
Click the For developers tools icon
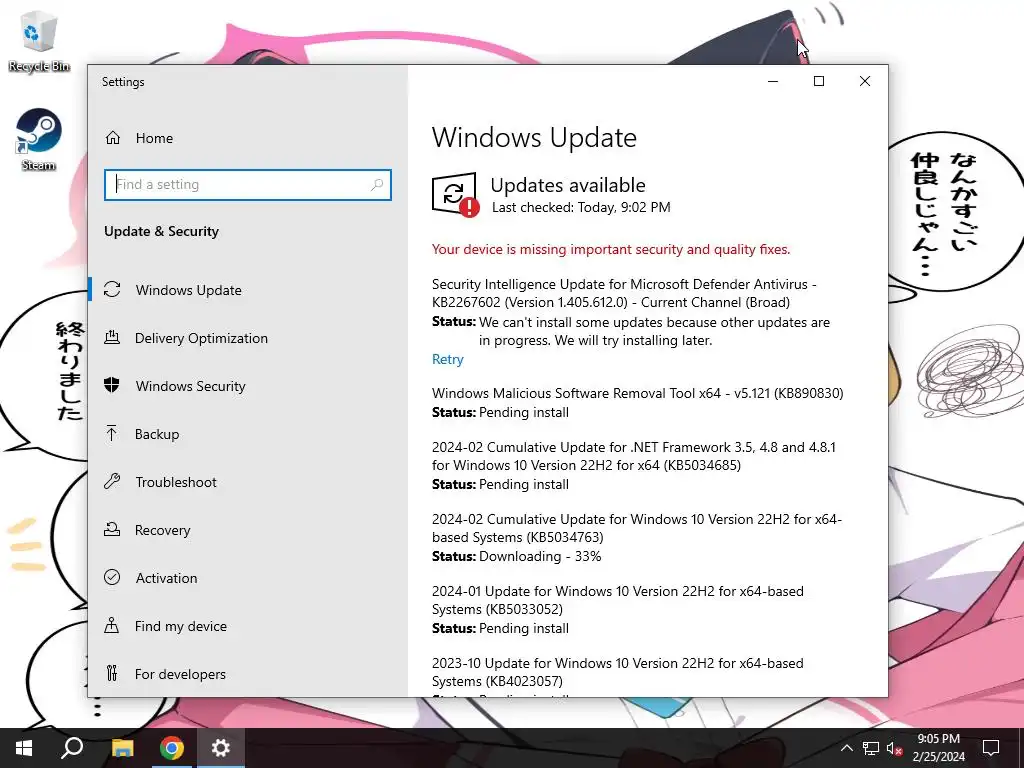point(112,673)
